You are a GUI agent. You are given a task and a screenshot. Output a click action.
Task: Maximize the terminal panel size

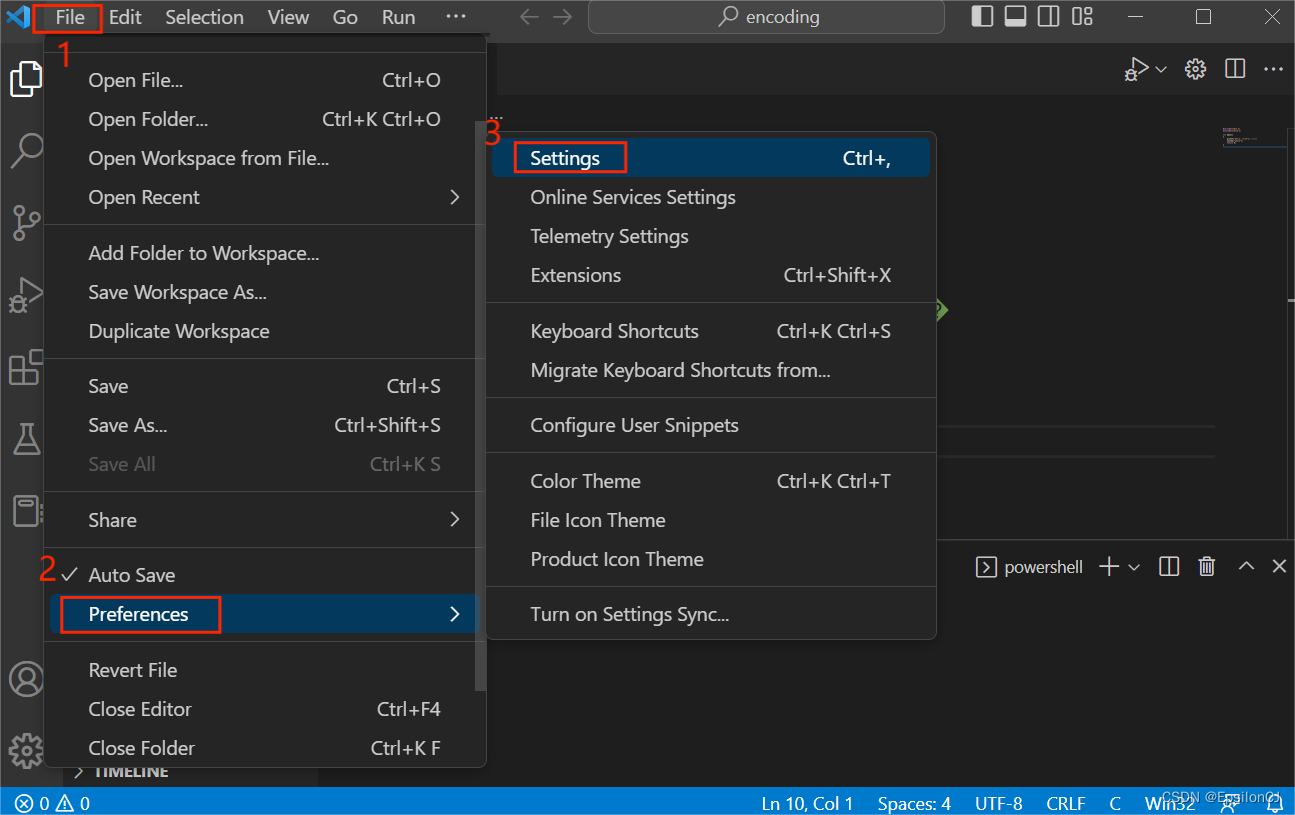pyautogui.click(x=1246, y=567)
